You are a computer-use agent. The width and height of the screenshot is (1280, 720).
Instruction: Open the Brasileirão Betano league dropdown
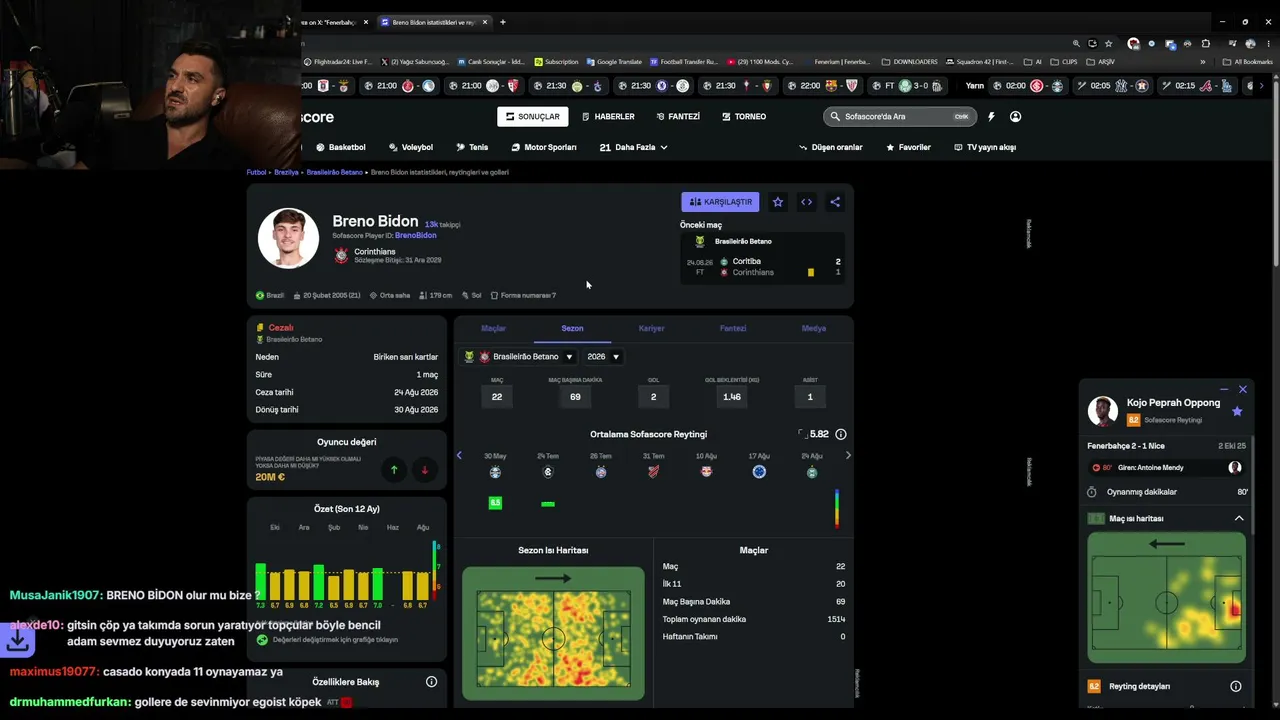pyautogui.click(x=518, y=357)
